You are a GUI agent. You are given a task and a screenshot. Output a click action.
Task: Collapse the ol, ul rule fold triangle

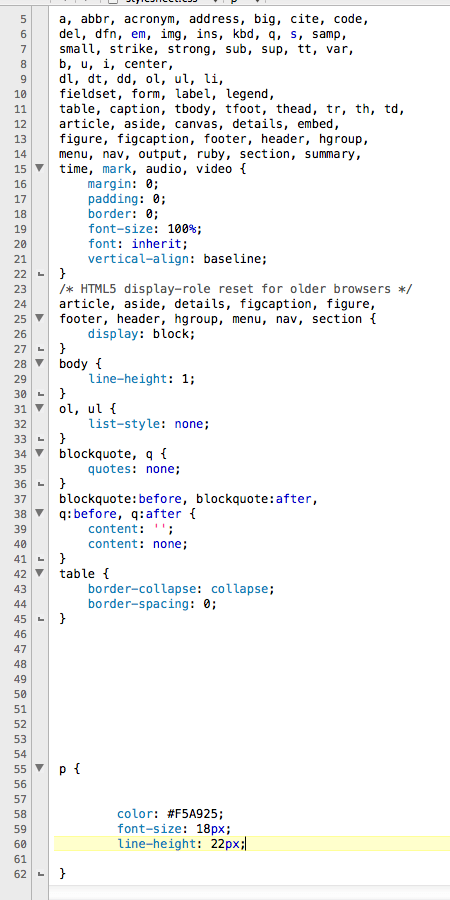point(40,408)
